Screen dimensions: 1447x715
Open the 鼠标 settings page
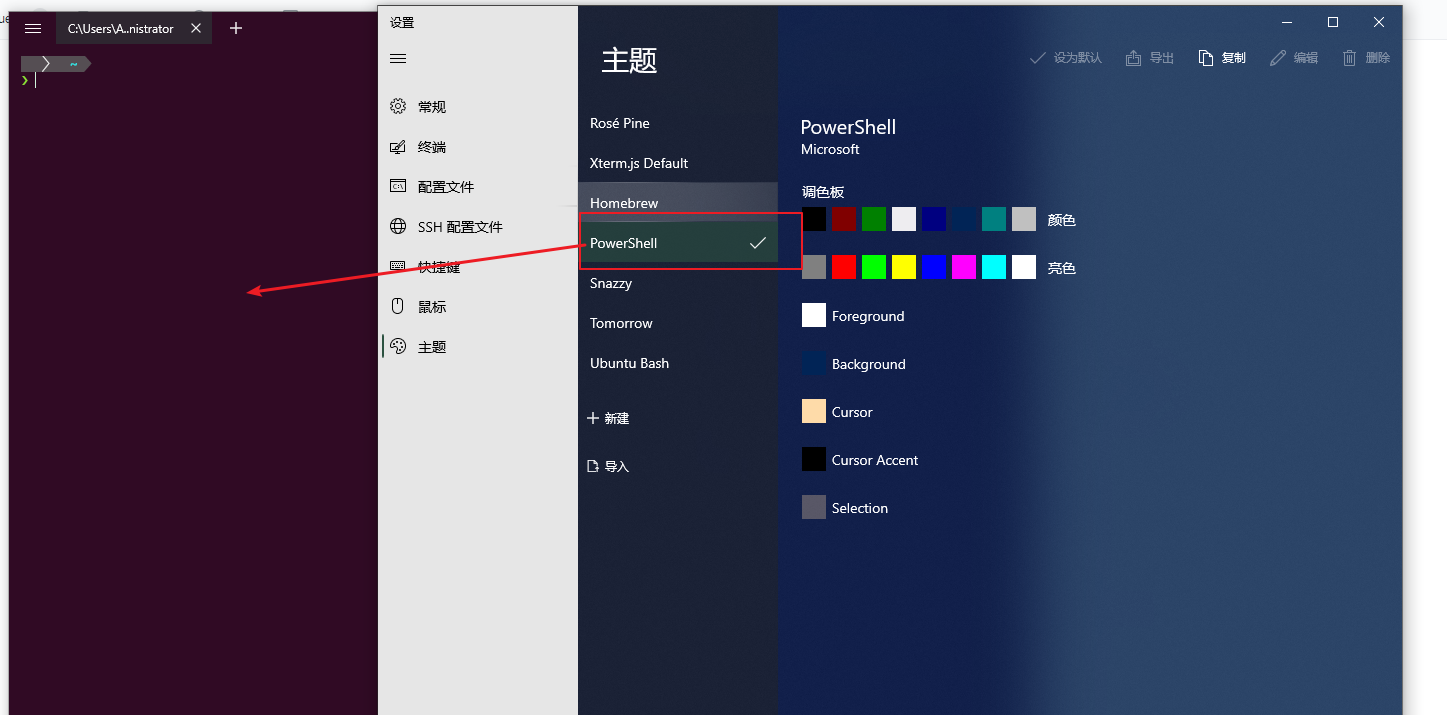pyautogui.click(x=478, y=307)
